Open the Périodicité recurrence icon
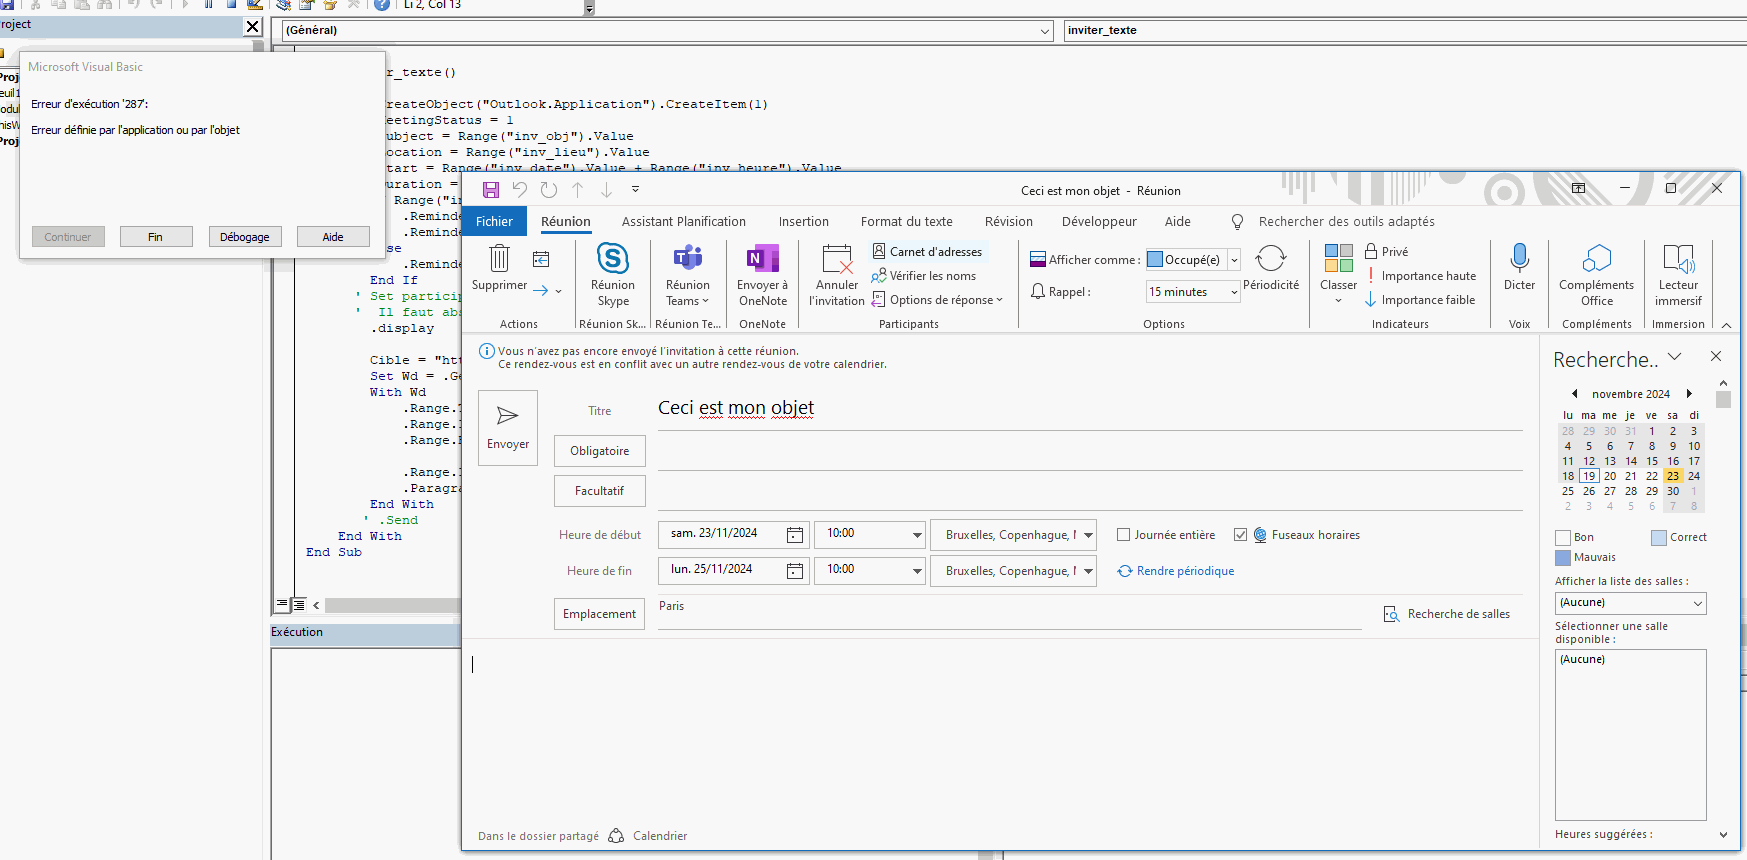Viewport: 1747px width, 860px height. [x=1271, y=259]
